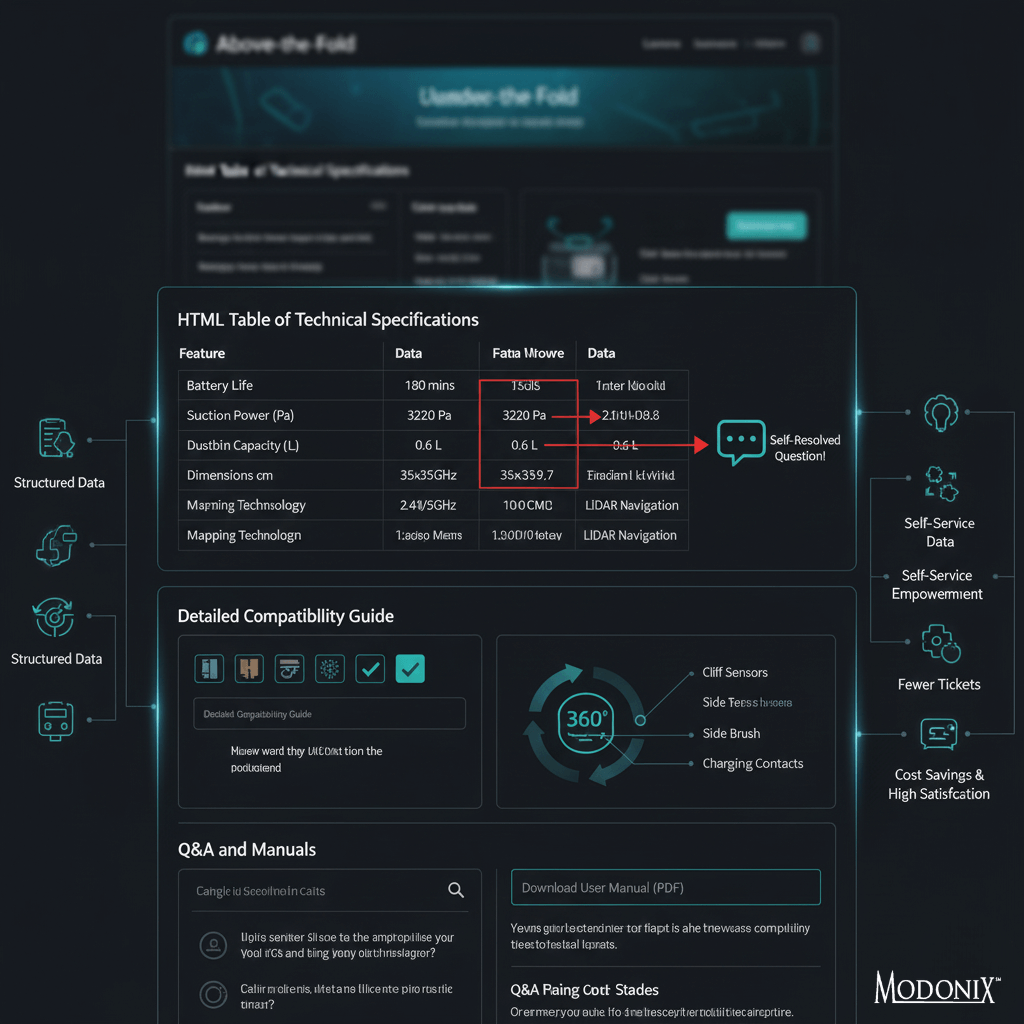1024x1024 pixels.
Task: Enable the teal highlighted checkmark in compatibility guide
Action: [410, 668]
